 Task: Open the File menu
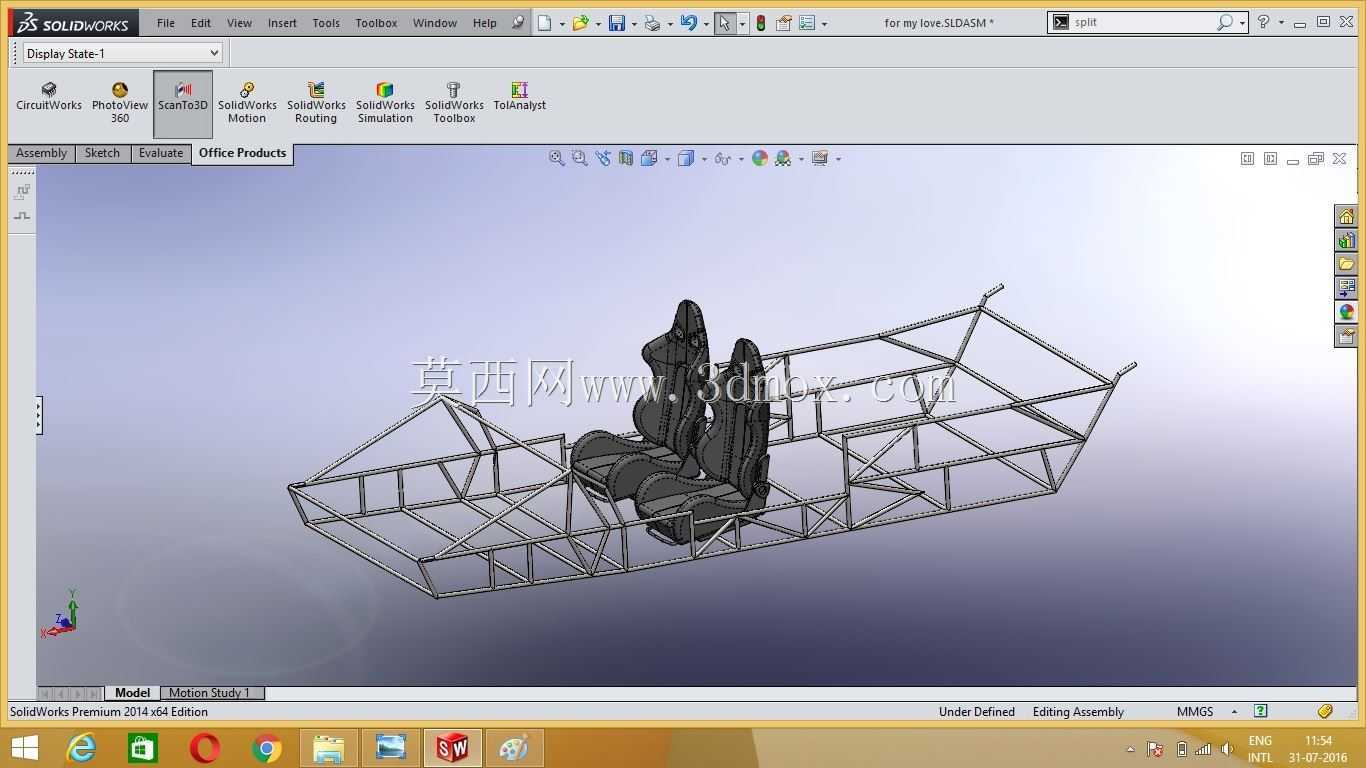[166, 23]
